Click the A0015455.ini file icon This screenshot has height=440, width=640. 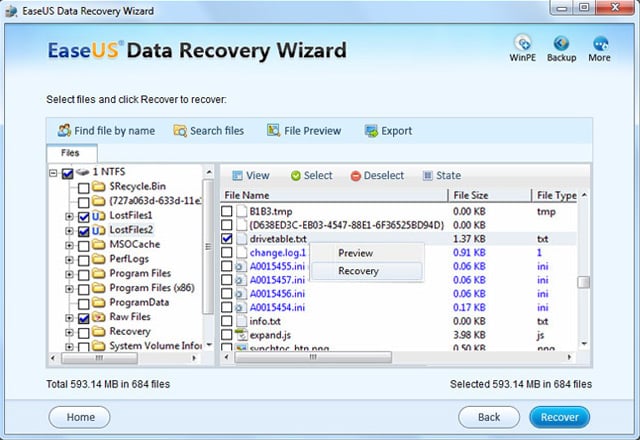click(x=241, y=267)
